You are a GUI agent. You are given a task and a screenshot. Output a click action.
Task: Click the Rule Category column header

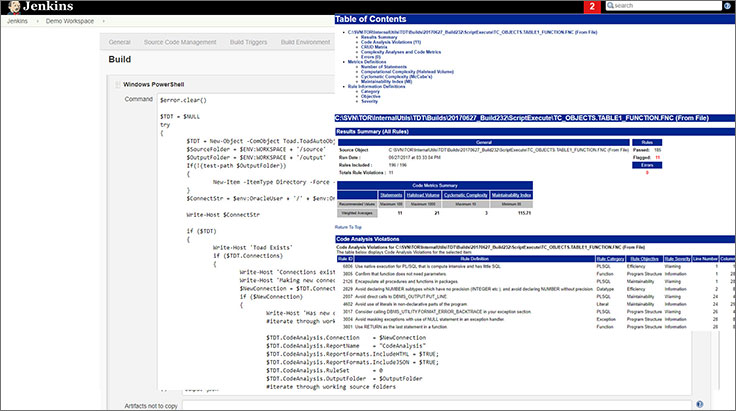pos(610,259)
